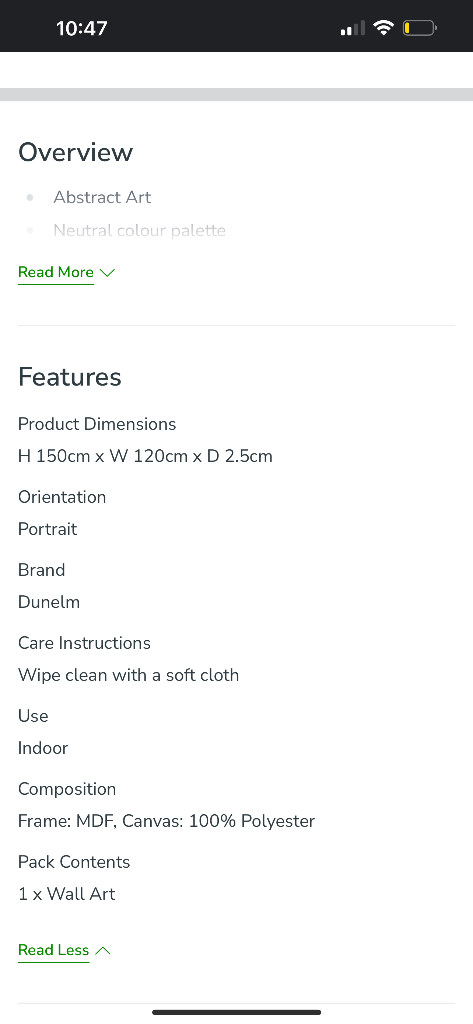Tap the battery indicator icon

[x=419, y=28]
